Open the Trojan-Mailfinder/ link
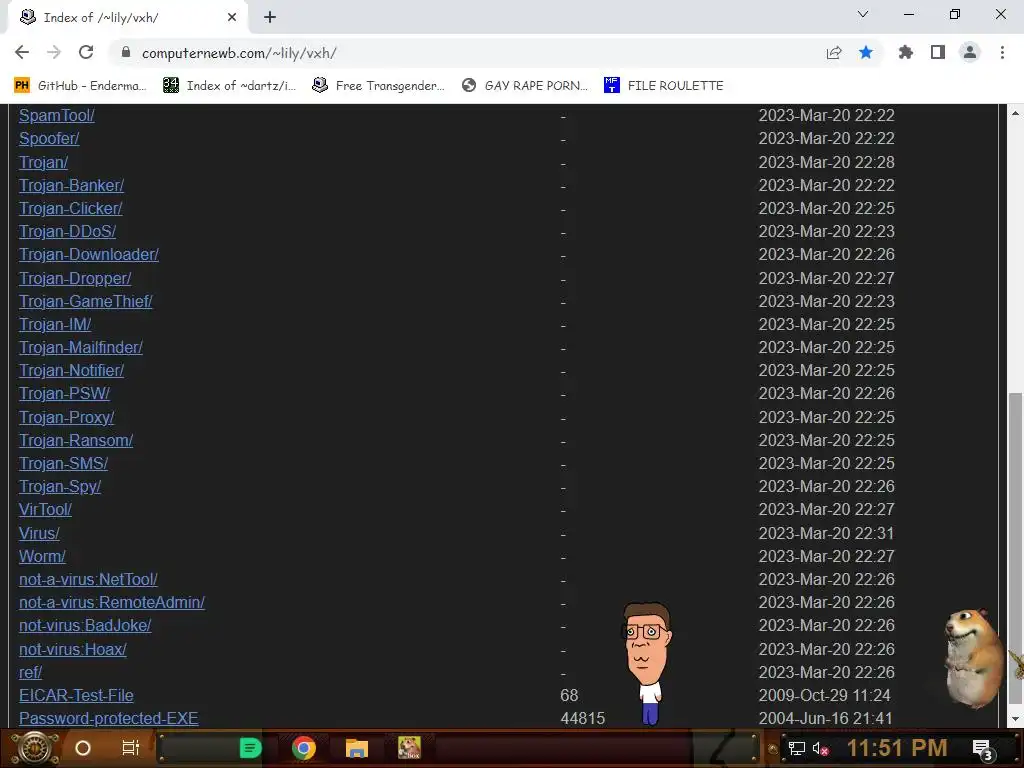This screenshot has width=1024, height=768. click(81, 347)
